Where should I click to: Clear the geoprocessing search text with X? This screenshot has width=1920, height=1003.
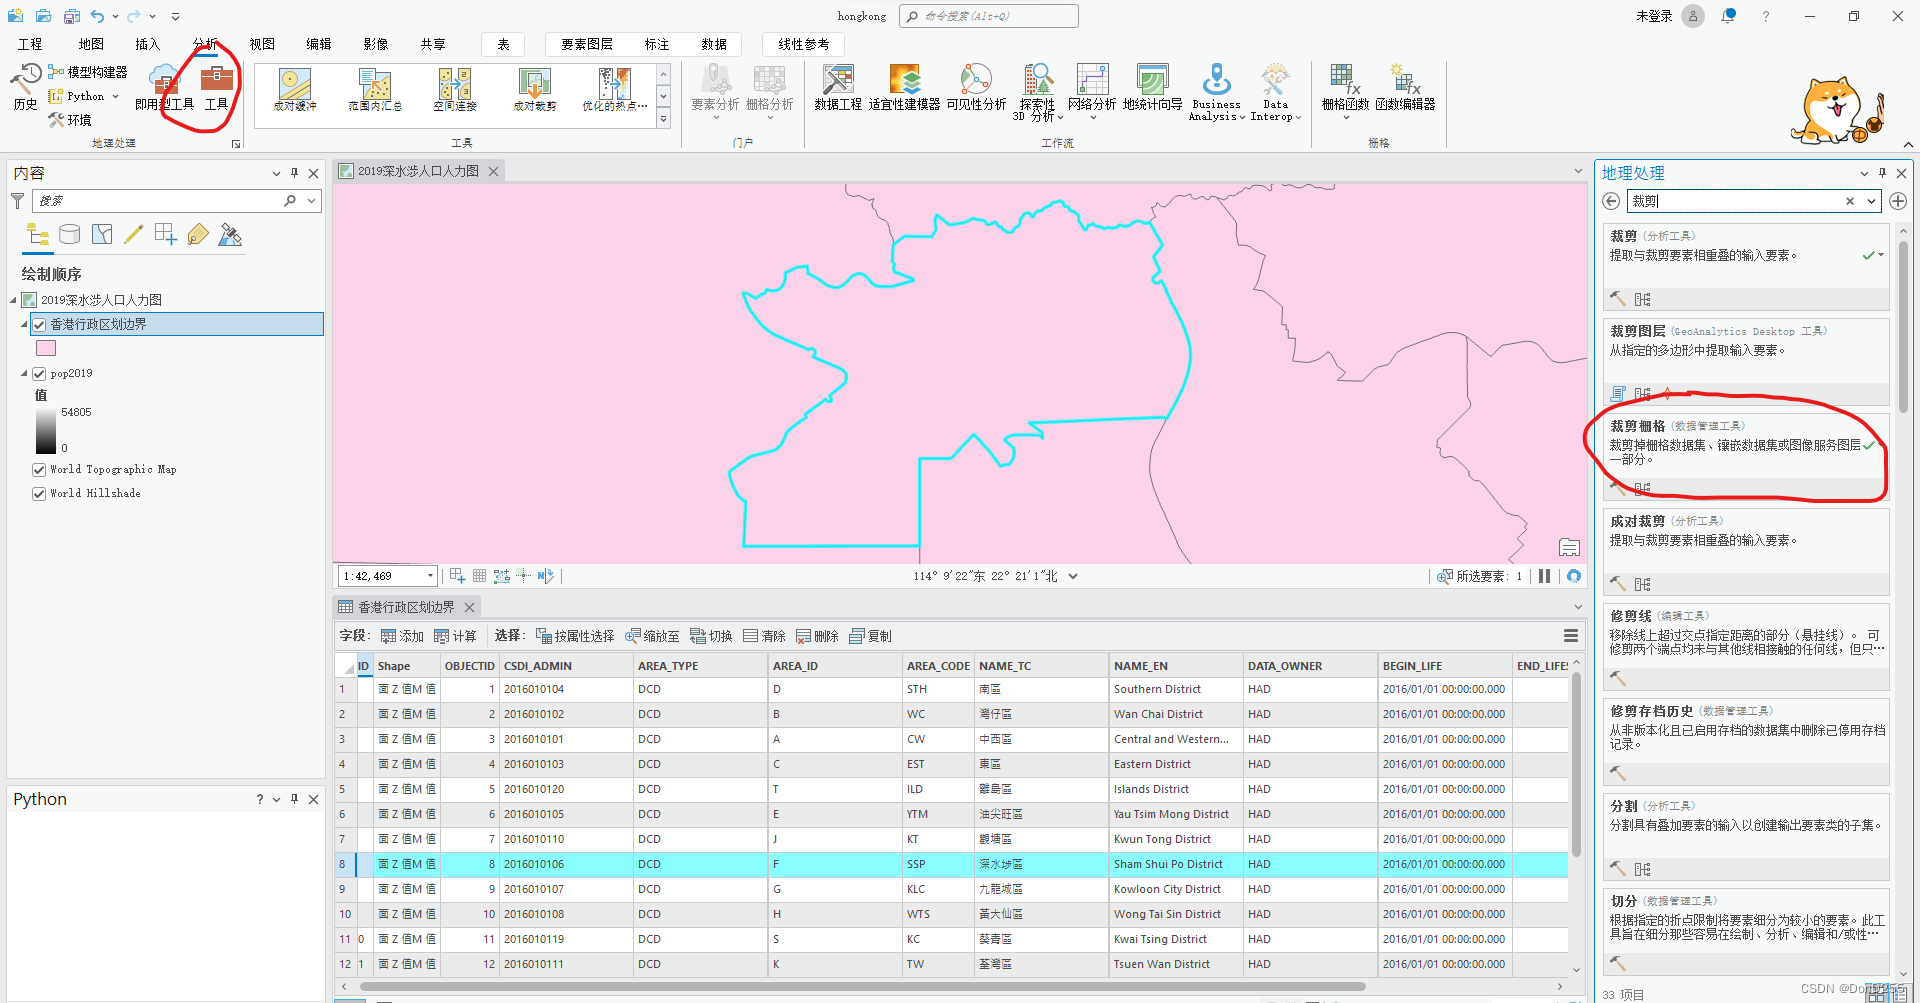click(x=1850, y=201)
